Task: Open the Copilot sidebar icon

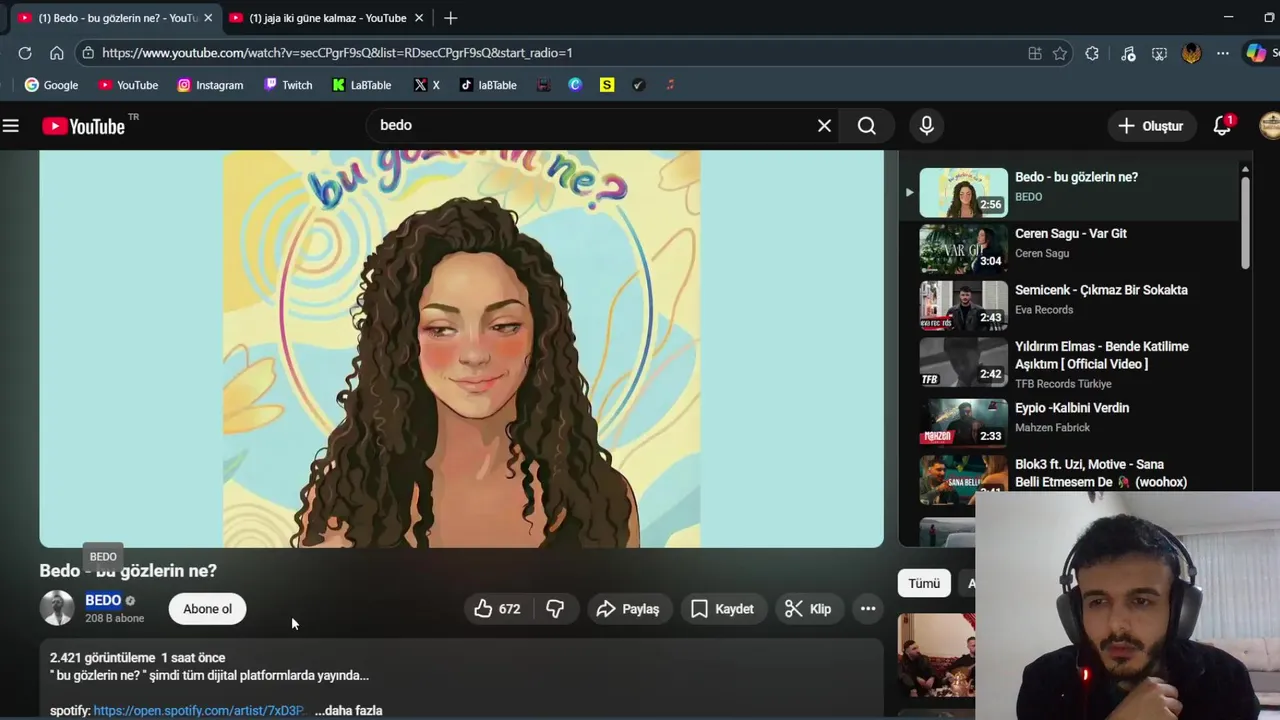Action: [1256, 53]
